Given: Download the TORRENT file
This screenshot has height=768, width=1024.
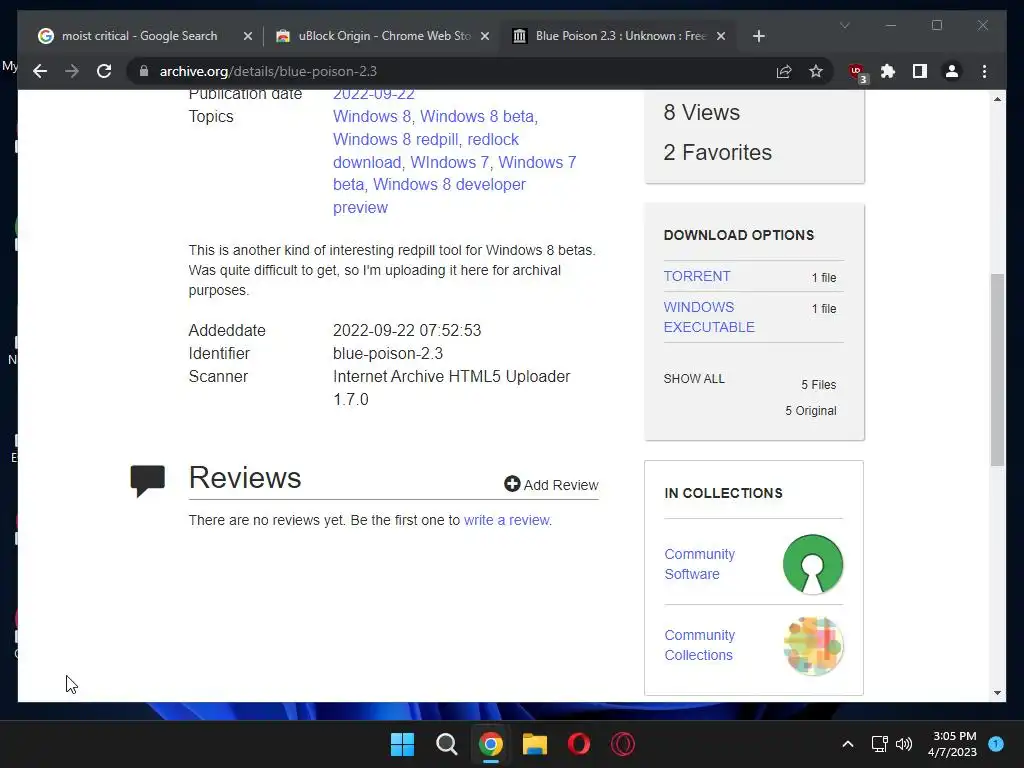Looking at the screenshot, I should pyautogui.click(x=697, y=276).
